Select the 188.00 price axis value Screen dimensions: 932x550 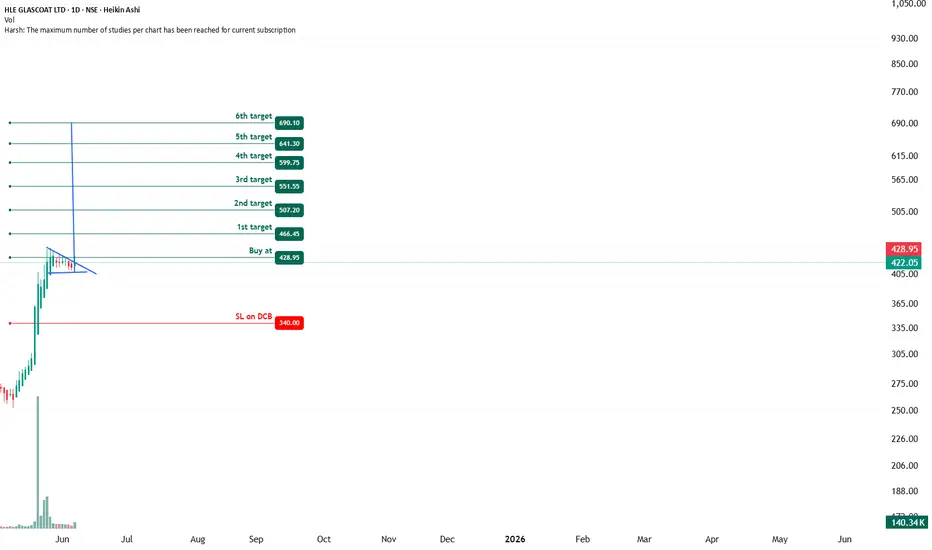pyautogui.click(x=905, y=491)
